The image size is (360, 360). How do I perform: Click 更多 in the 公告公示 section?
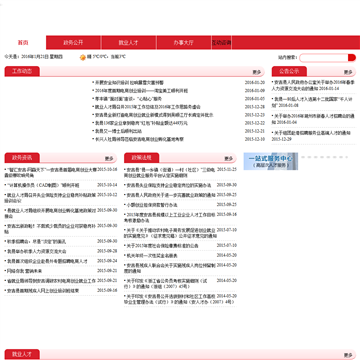348,72
